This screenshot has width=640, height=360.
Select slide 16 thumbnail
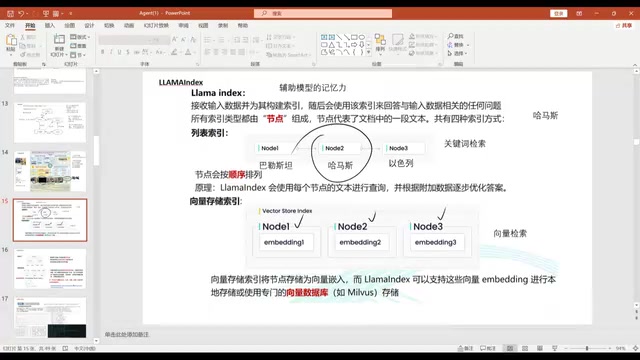click(50, 269)
